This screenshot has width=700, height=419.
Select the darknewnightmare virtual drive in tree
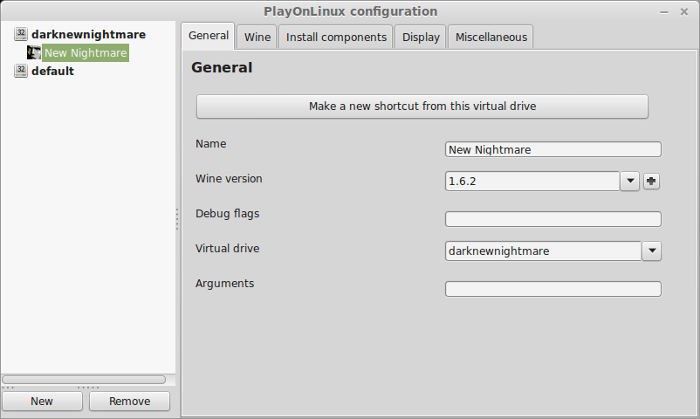click(x=88, y=34)
